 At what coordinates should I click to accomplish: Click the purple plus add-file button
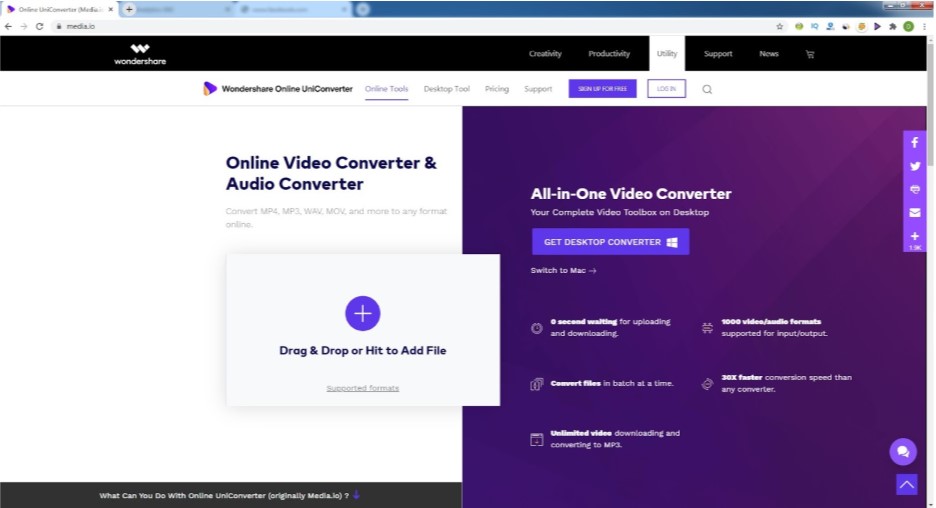click(362, 313)
